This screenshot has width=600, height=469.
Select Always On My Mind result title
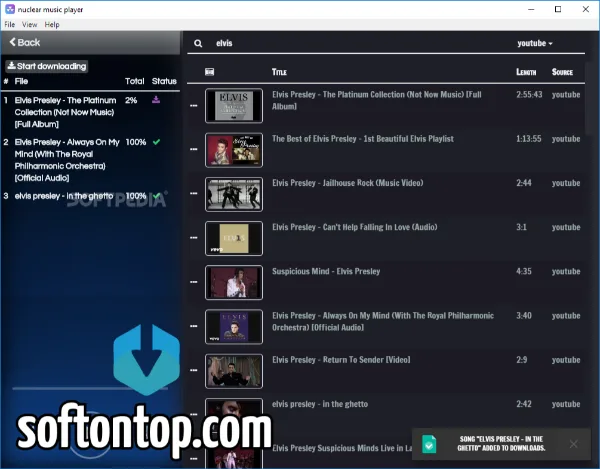pyautogui.click(x=383, y=321)
